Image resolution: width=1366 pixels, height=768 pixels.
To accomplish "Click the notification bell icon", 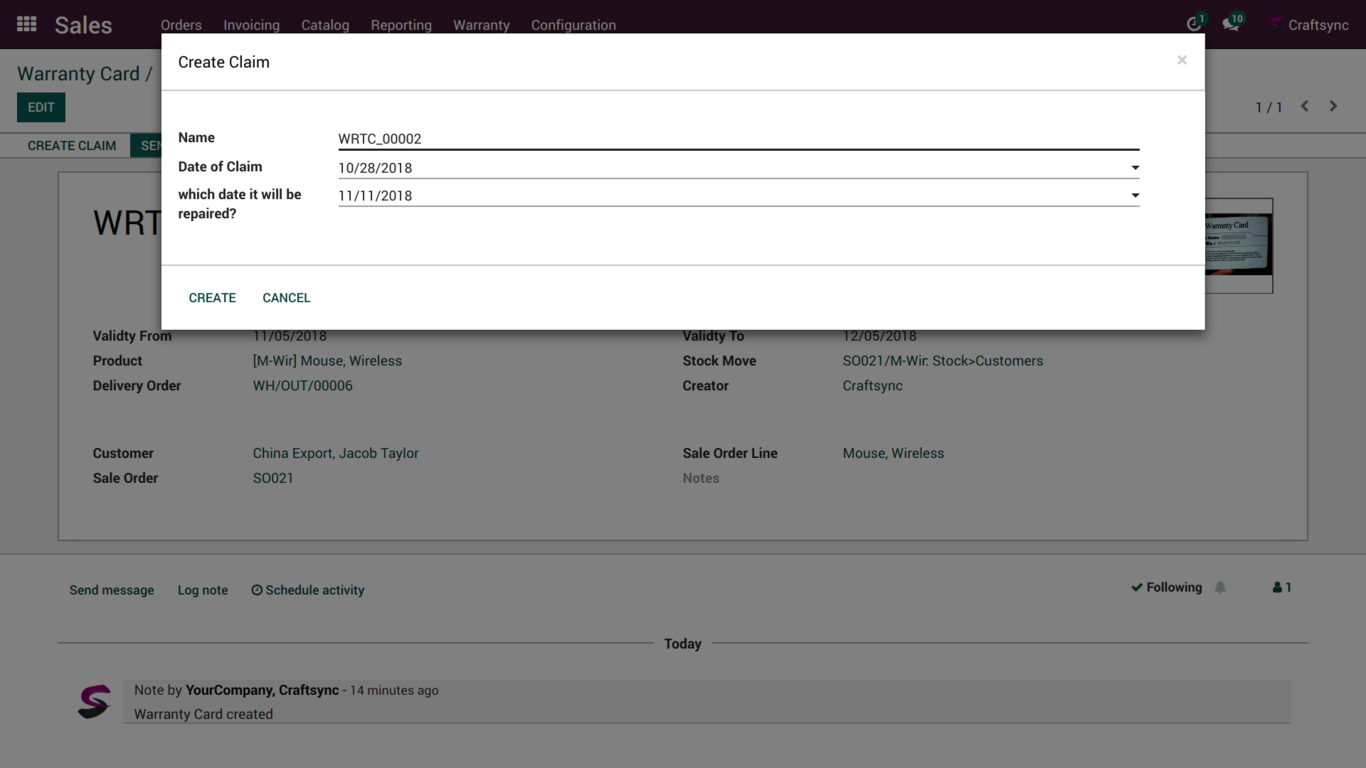I will [x=1220, y=588].
